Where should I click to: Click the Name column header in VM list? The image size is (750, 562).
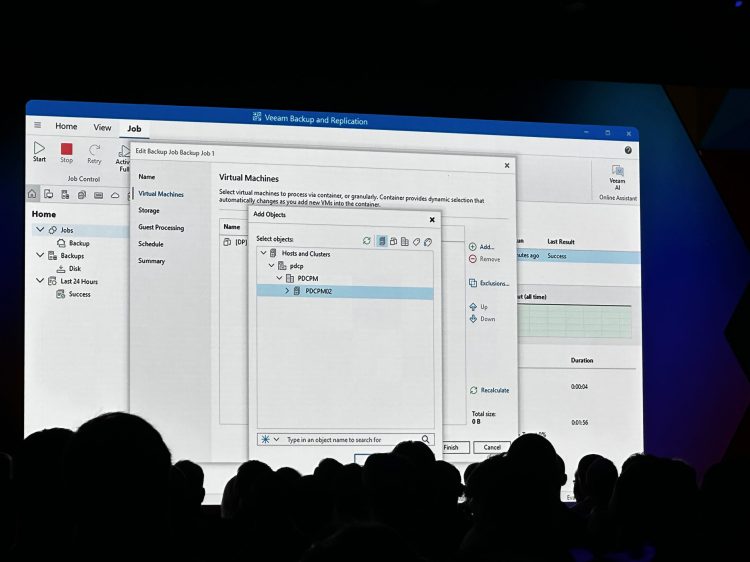pyautogui.click(x=232, y=227)
